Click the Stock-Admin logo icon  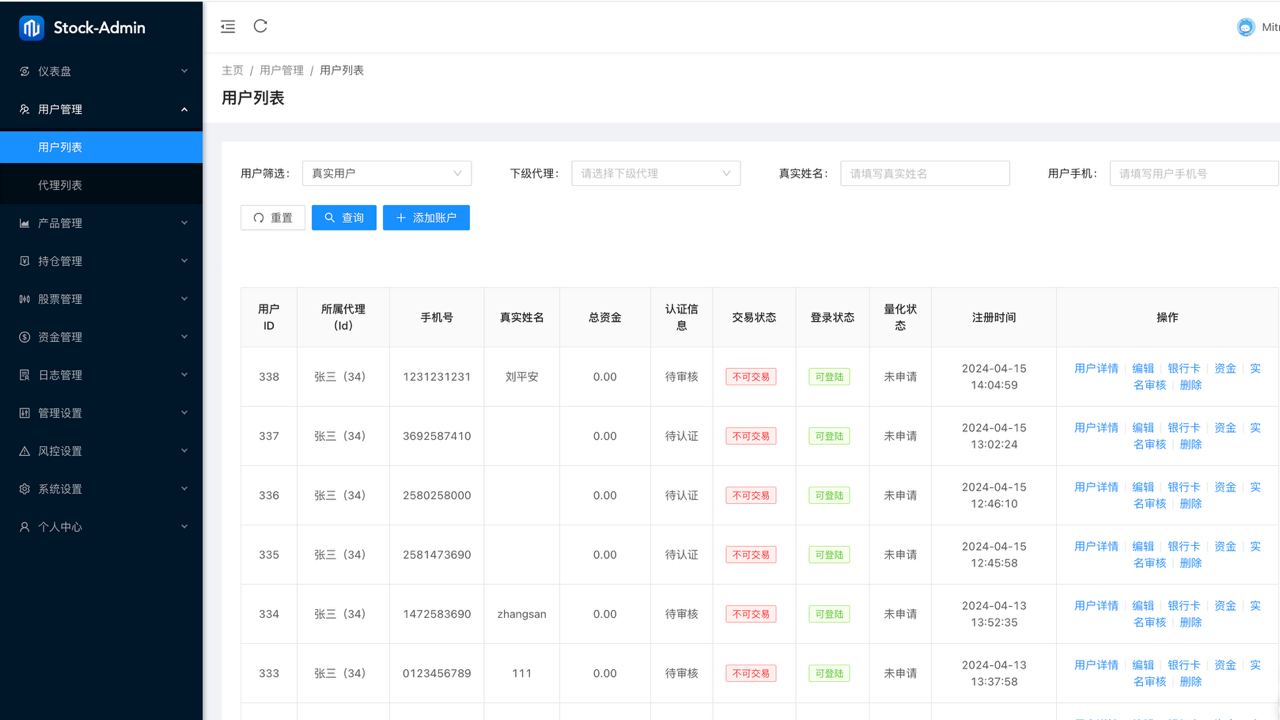32,28
